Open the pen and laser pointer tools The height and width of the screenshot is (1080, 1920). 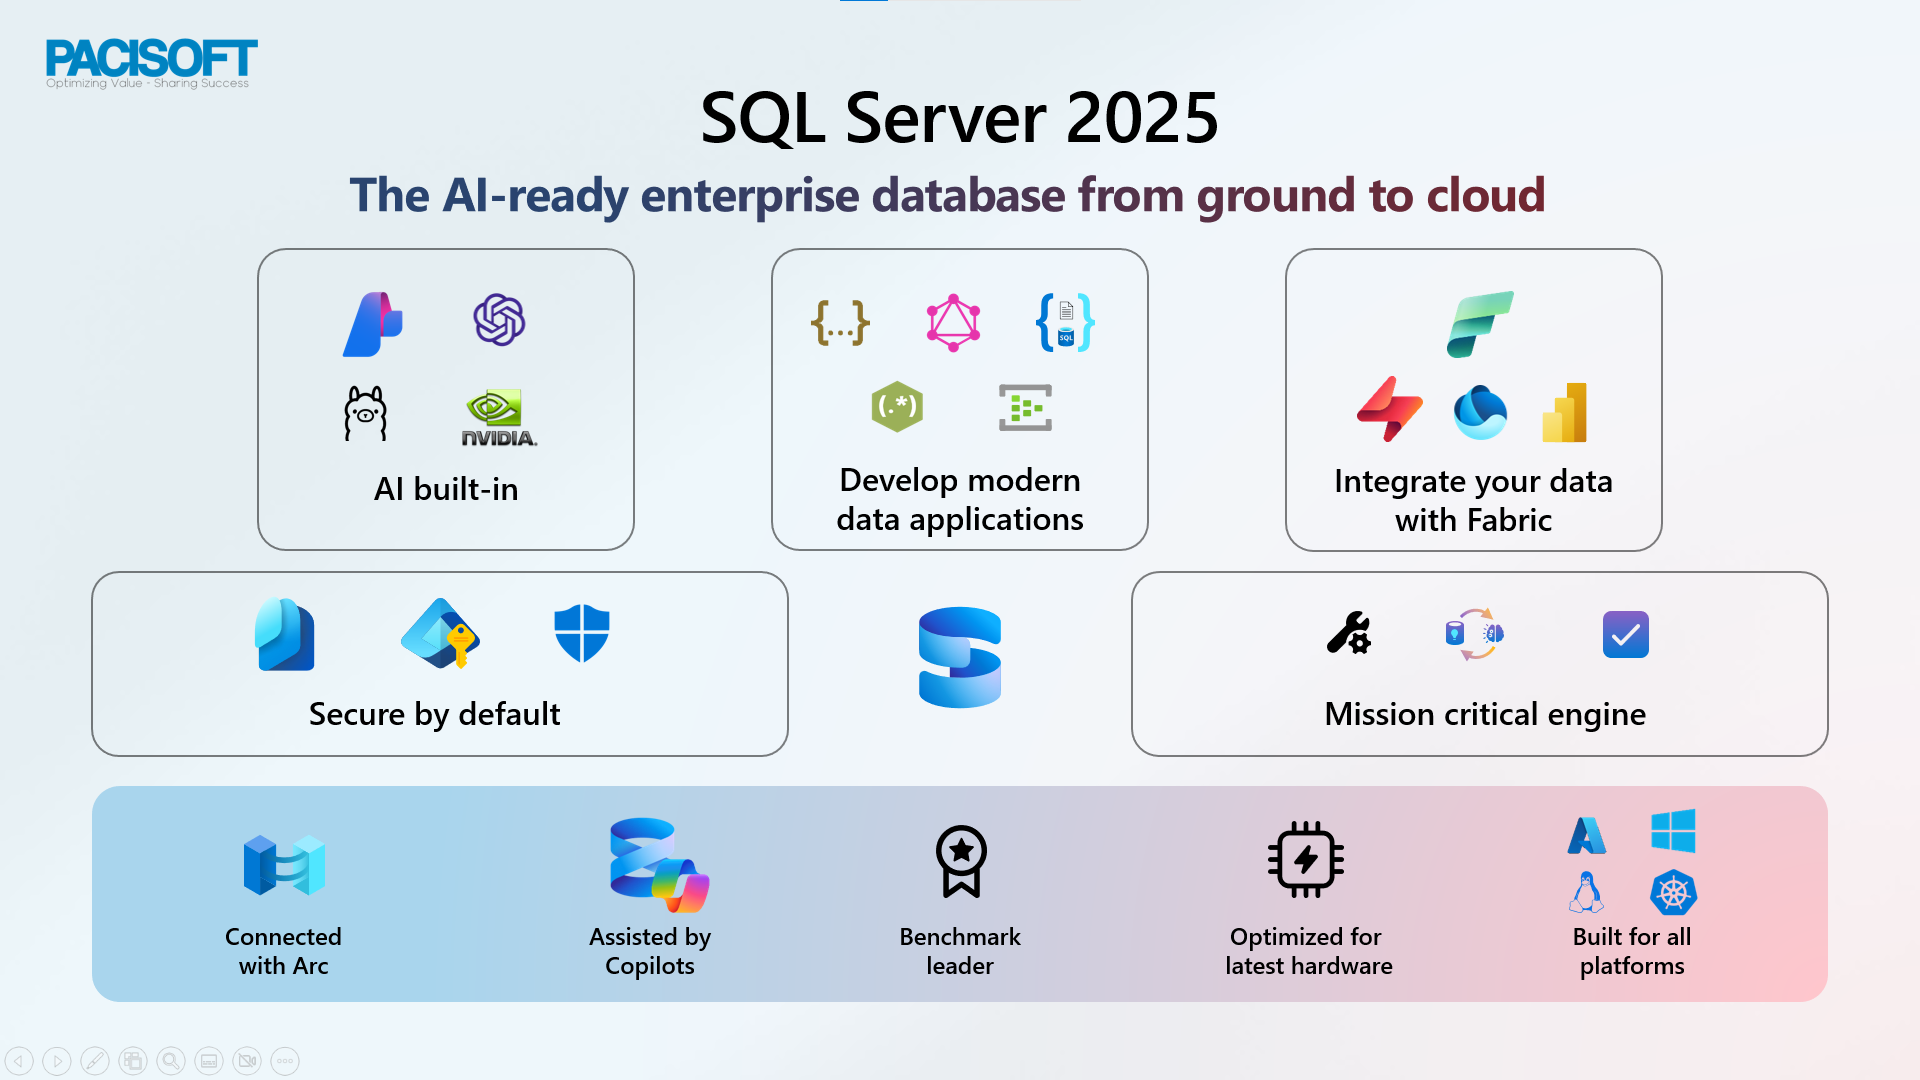95,1061
